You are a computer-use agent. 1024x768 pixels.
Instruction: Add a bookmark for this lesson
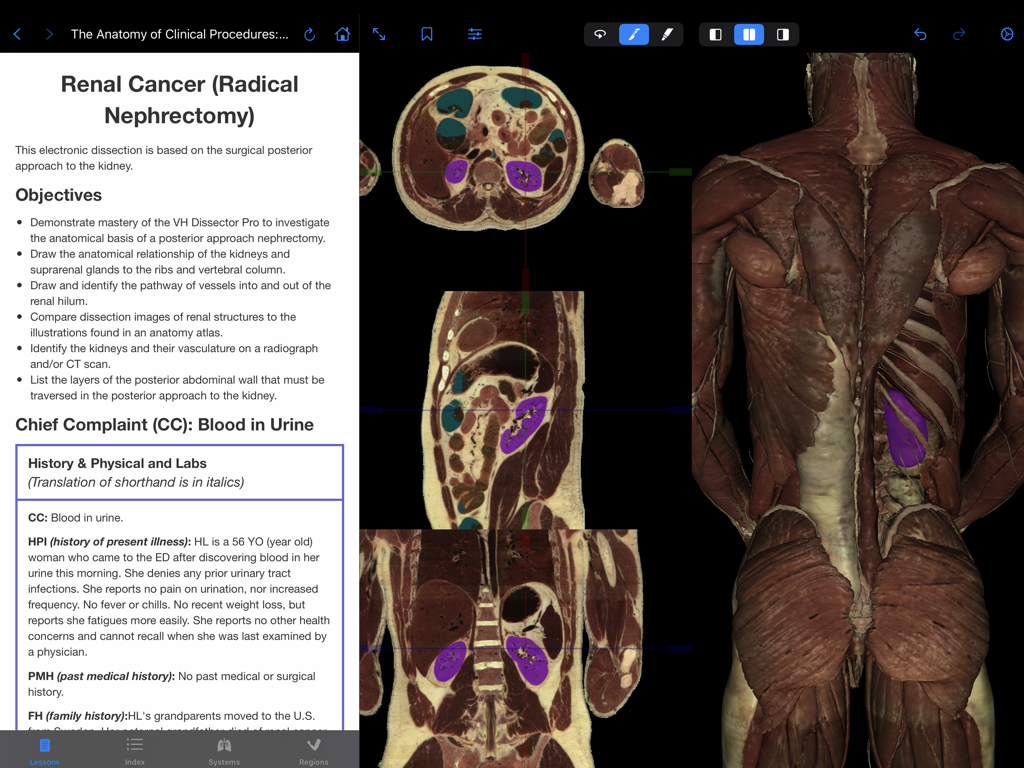pyautogui.click(x=426, y=33)
